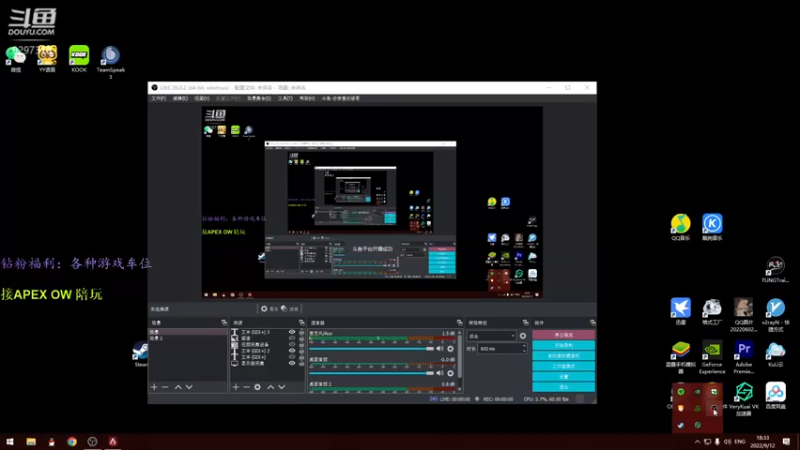
Task: Toggle lock on 文本 (GDI+) 3 source
Action: 301,332
